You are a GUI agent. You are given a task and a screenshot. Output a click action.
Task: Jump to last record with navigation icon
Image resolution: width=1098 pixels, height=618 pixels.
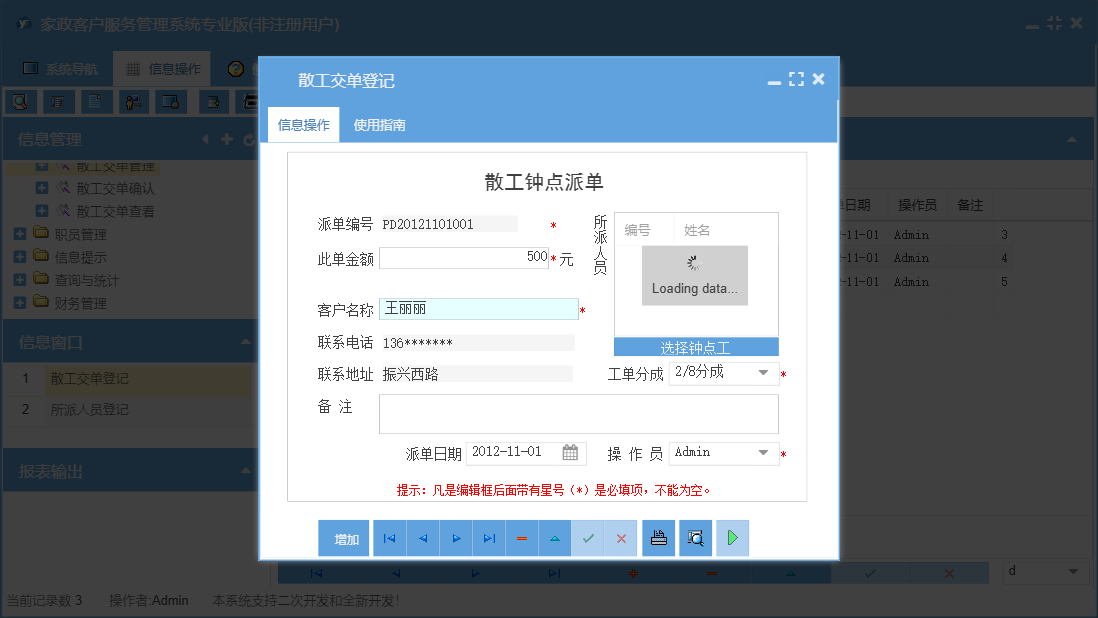point(489,538)
